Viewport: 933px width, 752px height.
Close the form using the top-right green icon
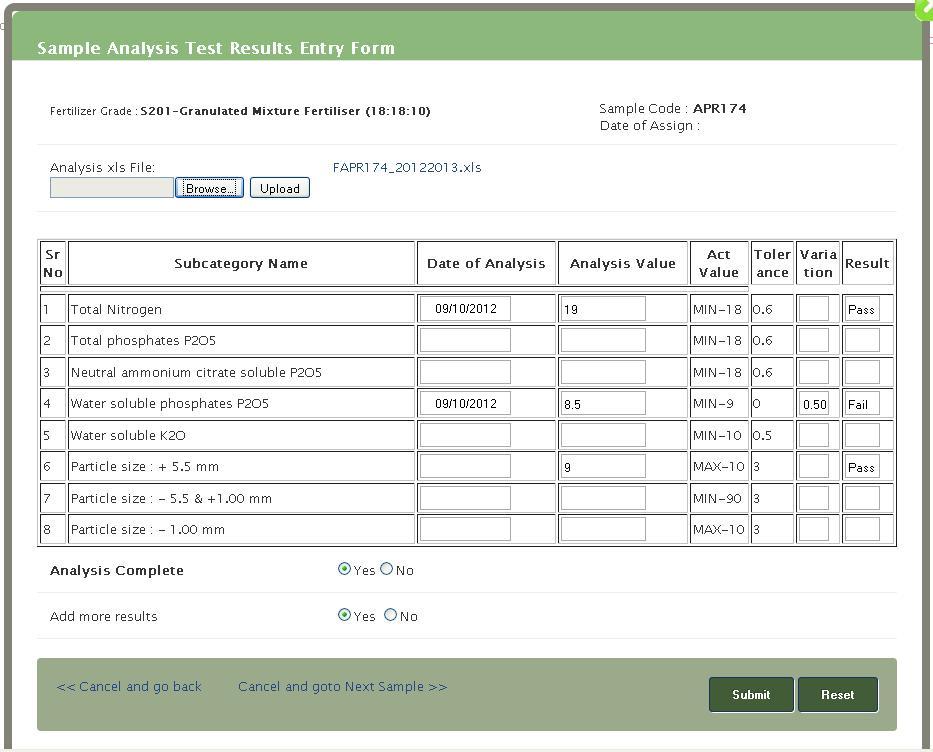pyautogui.click(x=924, y=8)
